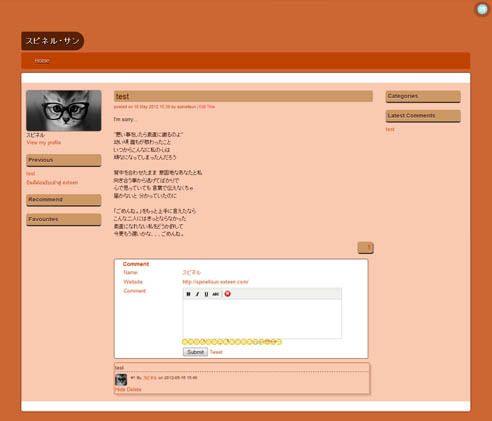Apply underline in comment editor toolbar

[206, 294]
